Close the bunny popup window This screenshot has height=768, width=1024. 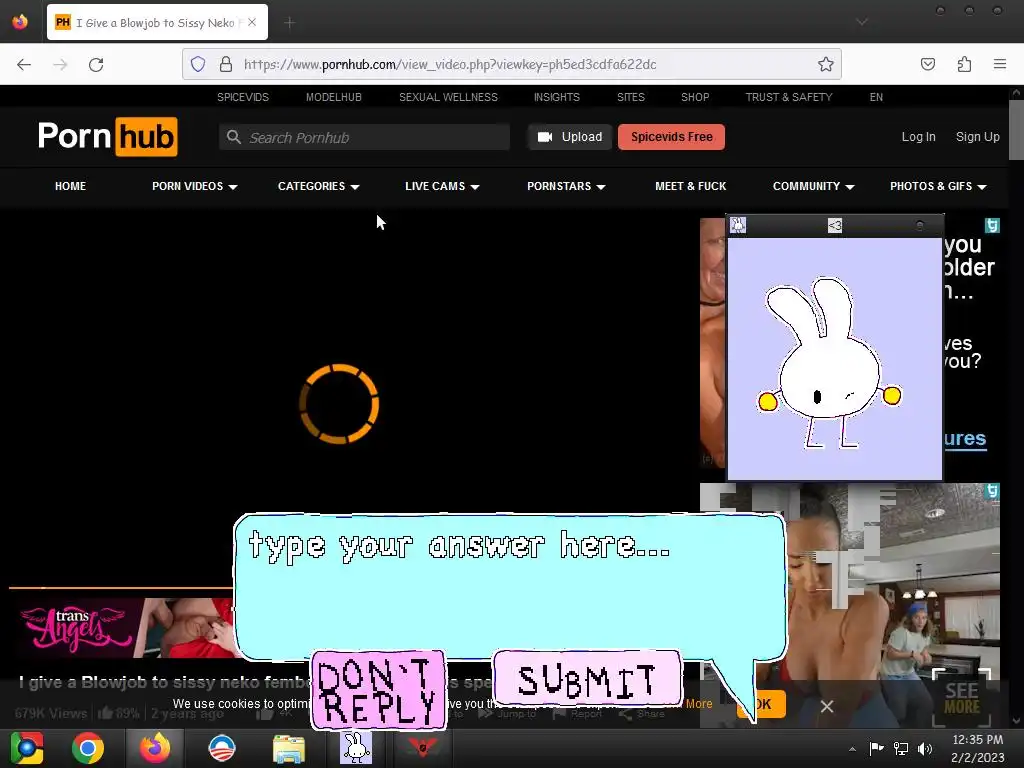(920, 226)
